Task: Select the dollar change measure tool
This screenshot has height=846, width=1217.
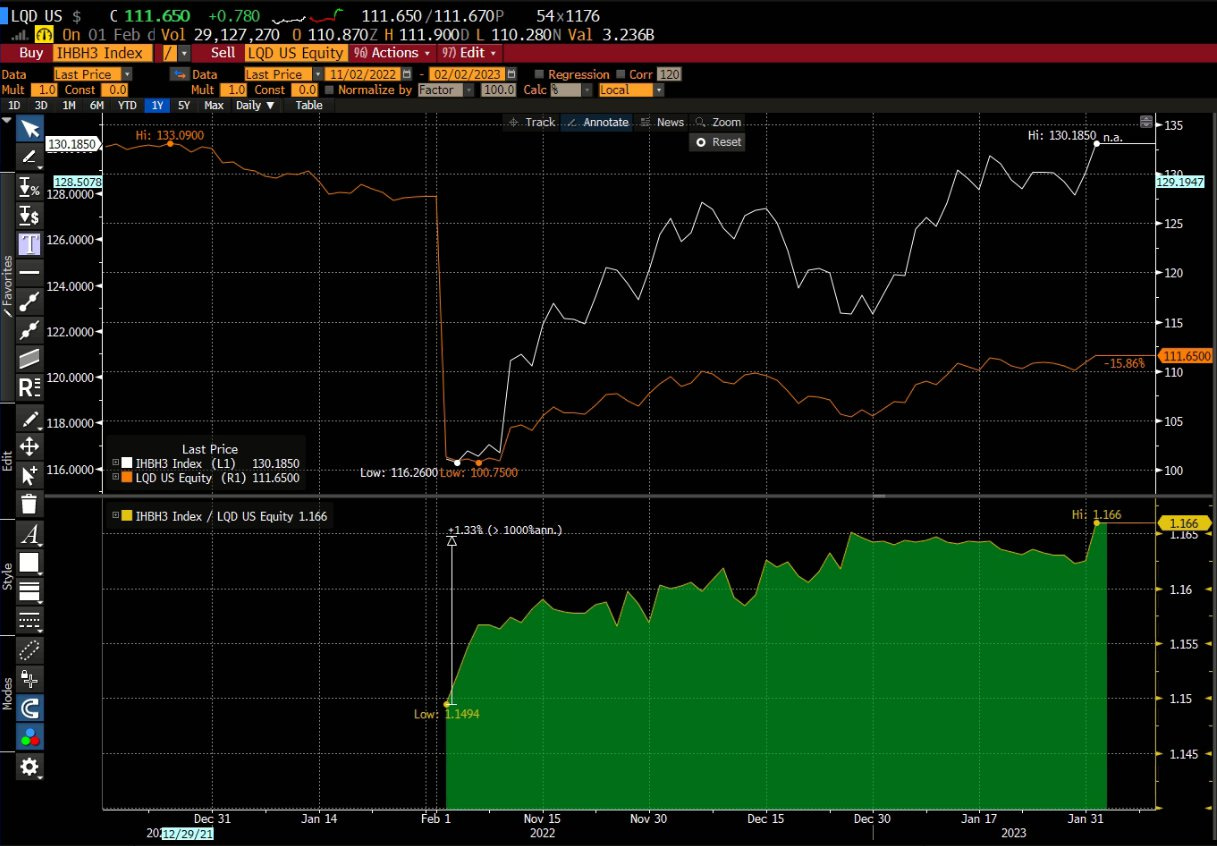Action: coord(30,215)
